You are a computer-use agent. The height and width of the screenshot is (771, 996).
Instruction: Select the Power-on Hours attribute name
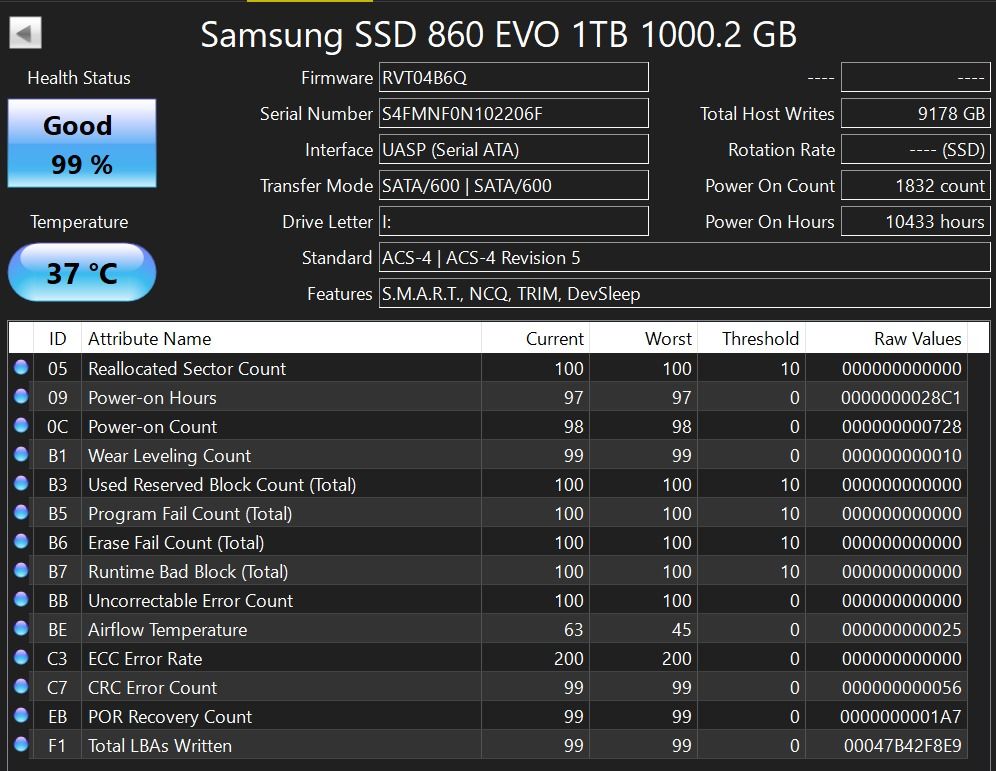point(152,398)
